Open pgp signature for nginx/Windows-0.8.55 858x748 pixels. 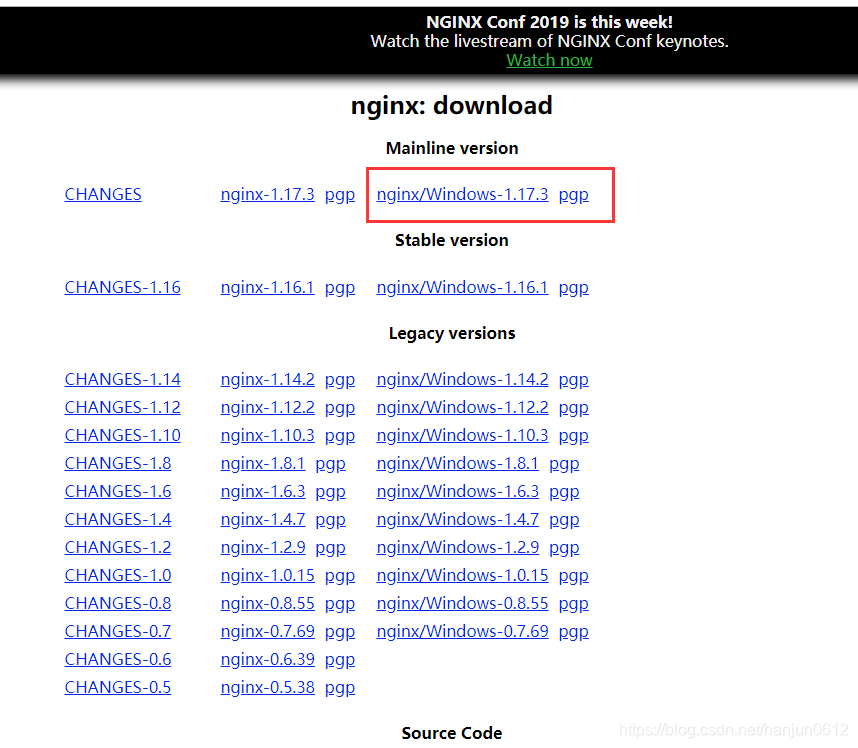(573, 604)
